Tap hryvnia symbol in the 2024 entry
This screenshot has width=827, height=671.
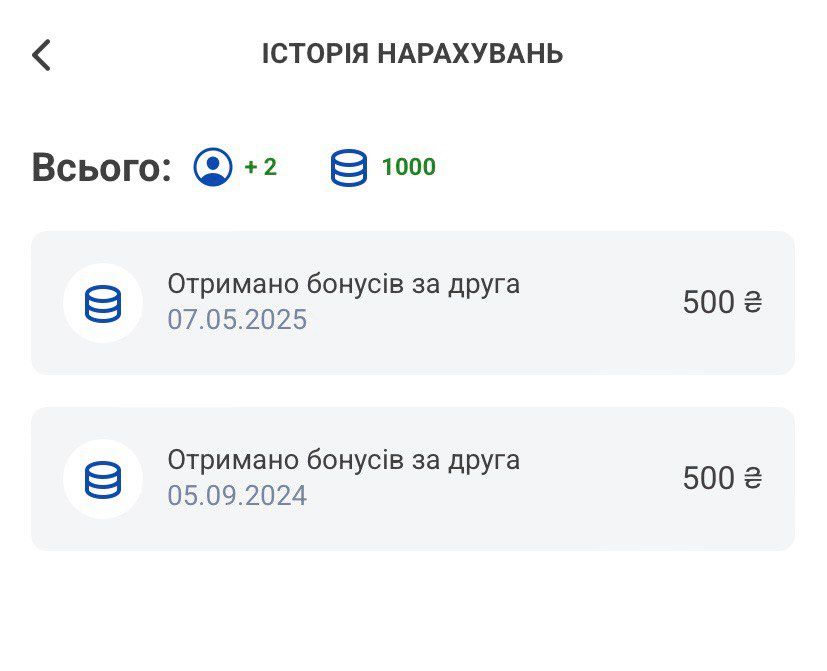(x=753, y=478)
